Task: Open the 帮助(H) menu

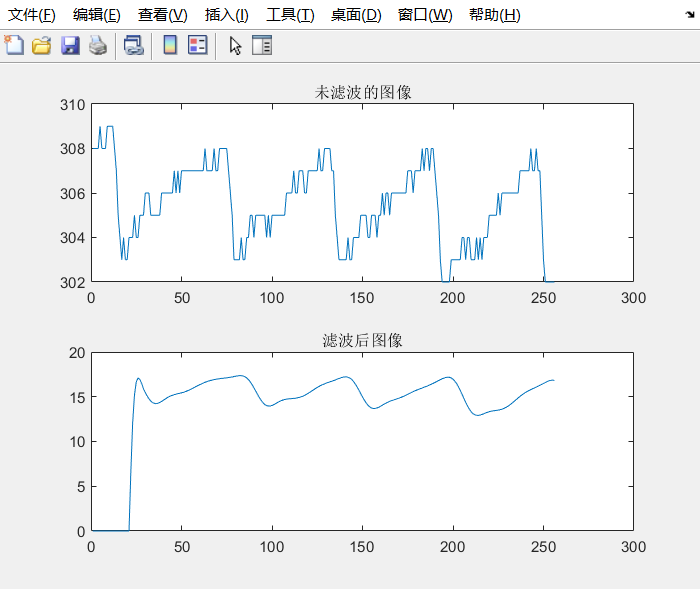Action: point(495,15)
